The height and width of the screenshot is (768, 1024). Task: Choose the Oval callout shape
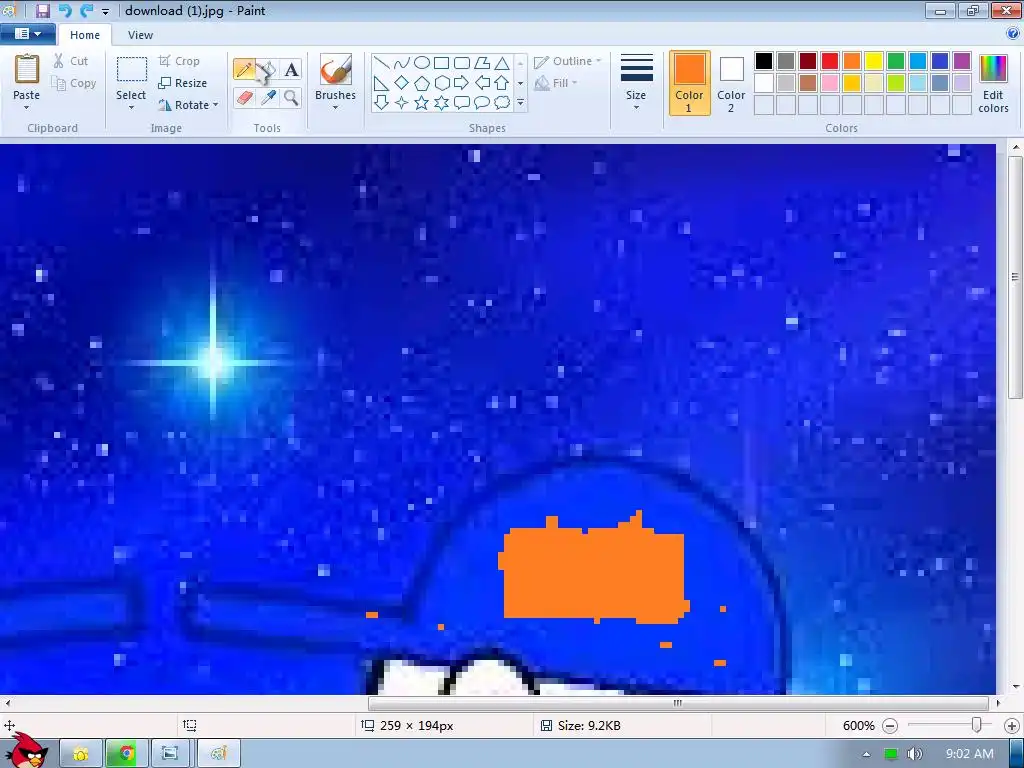[x=482, y=103]
